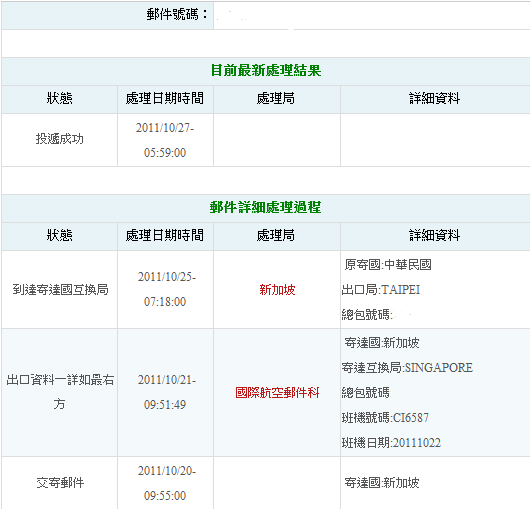Click 寄達國:新加坡 in the 交寄郵件 row
This screenshot has width=530, height=509.
(382, 483)
